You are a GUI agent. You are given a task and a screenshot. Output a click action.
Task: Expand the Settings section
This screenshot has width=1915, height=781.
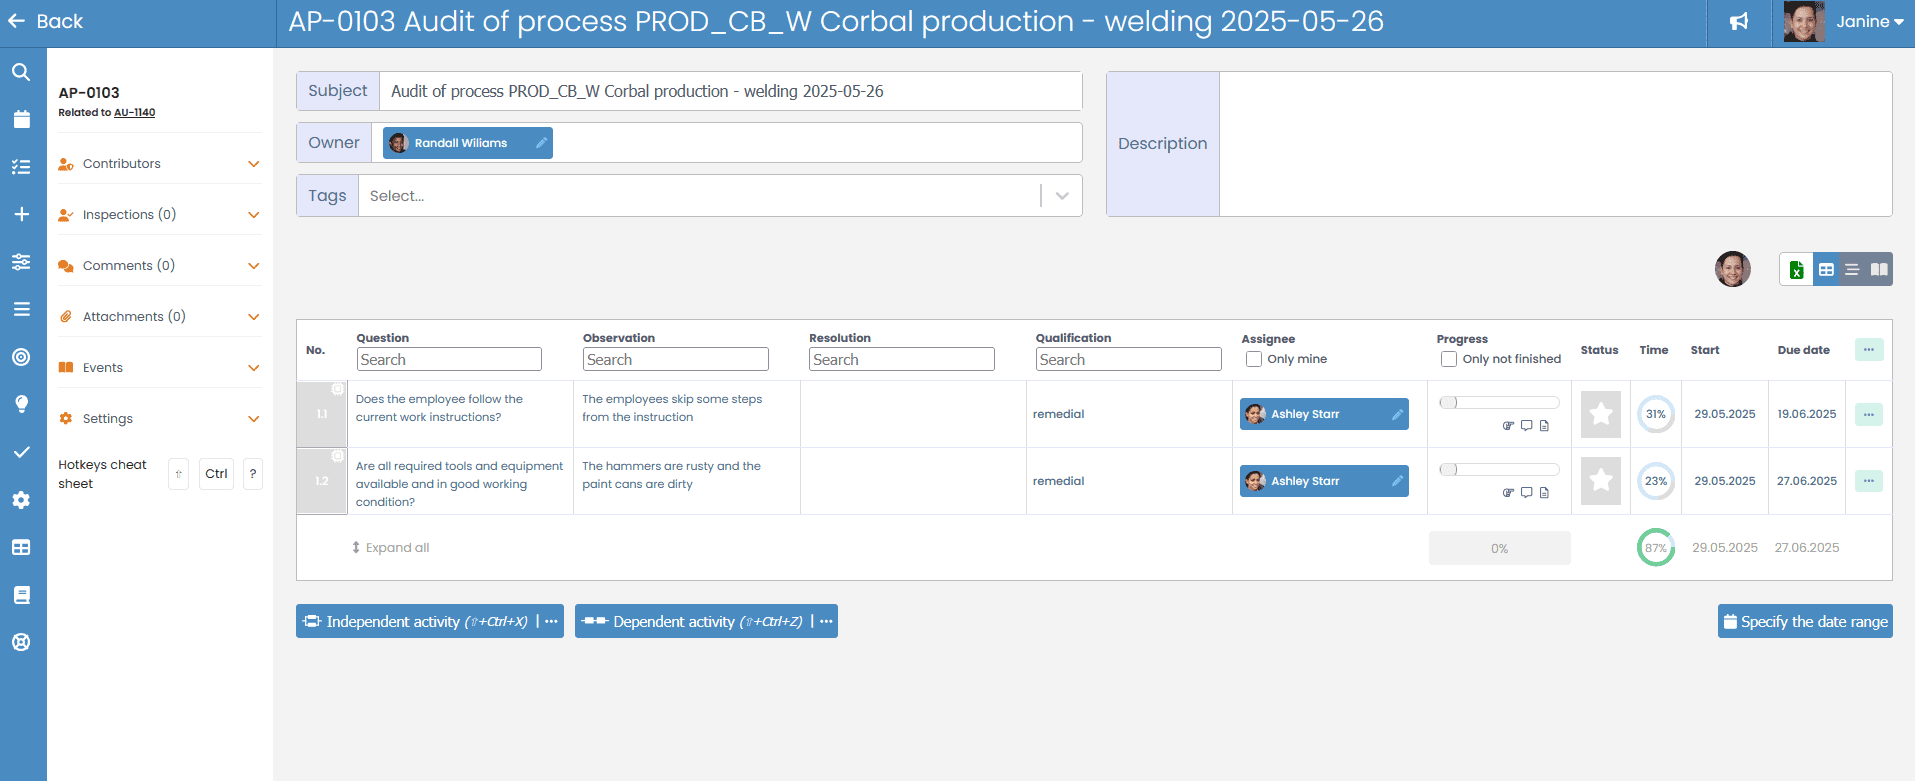coord(159,419)
